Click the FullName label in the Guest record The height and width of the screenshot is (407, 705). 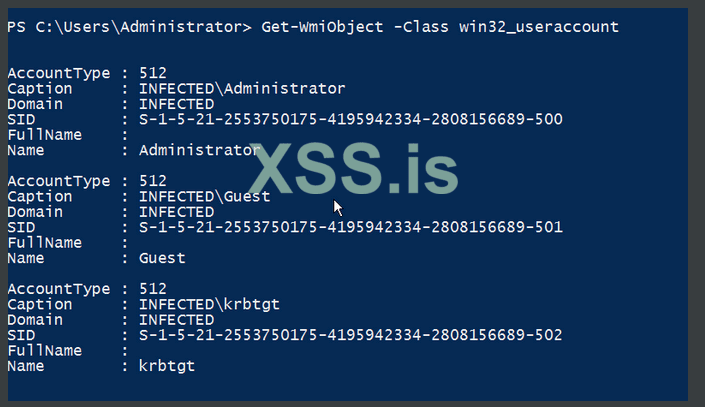click(44, 242)
